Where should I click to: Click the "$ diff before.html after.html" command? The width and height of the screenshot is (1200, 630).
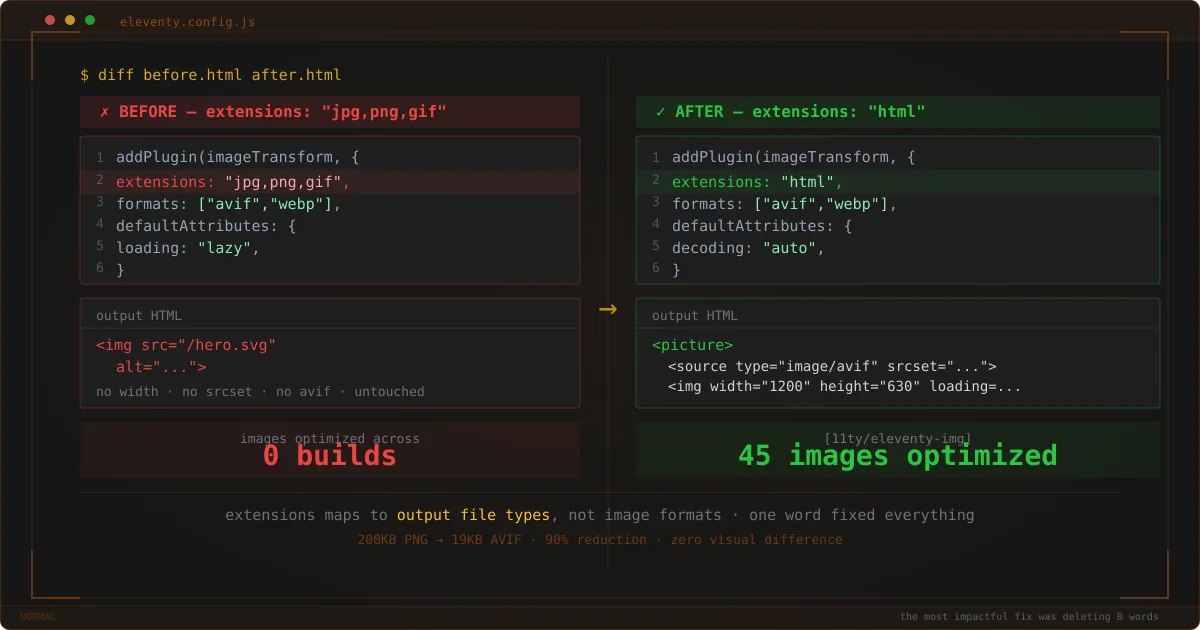click(x=211, y=74)
